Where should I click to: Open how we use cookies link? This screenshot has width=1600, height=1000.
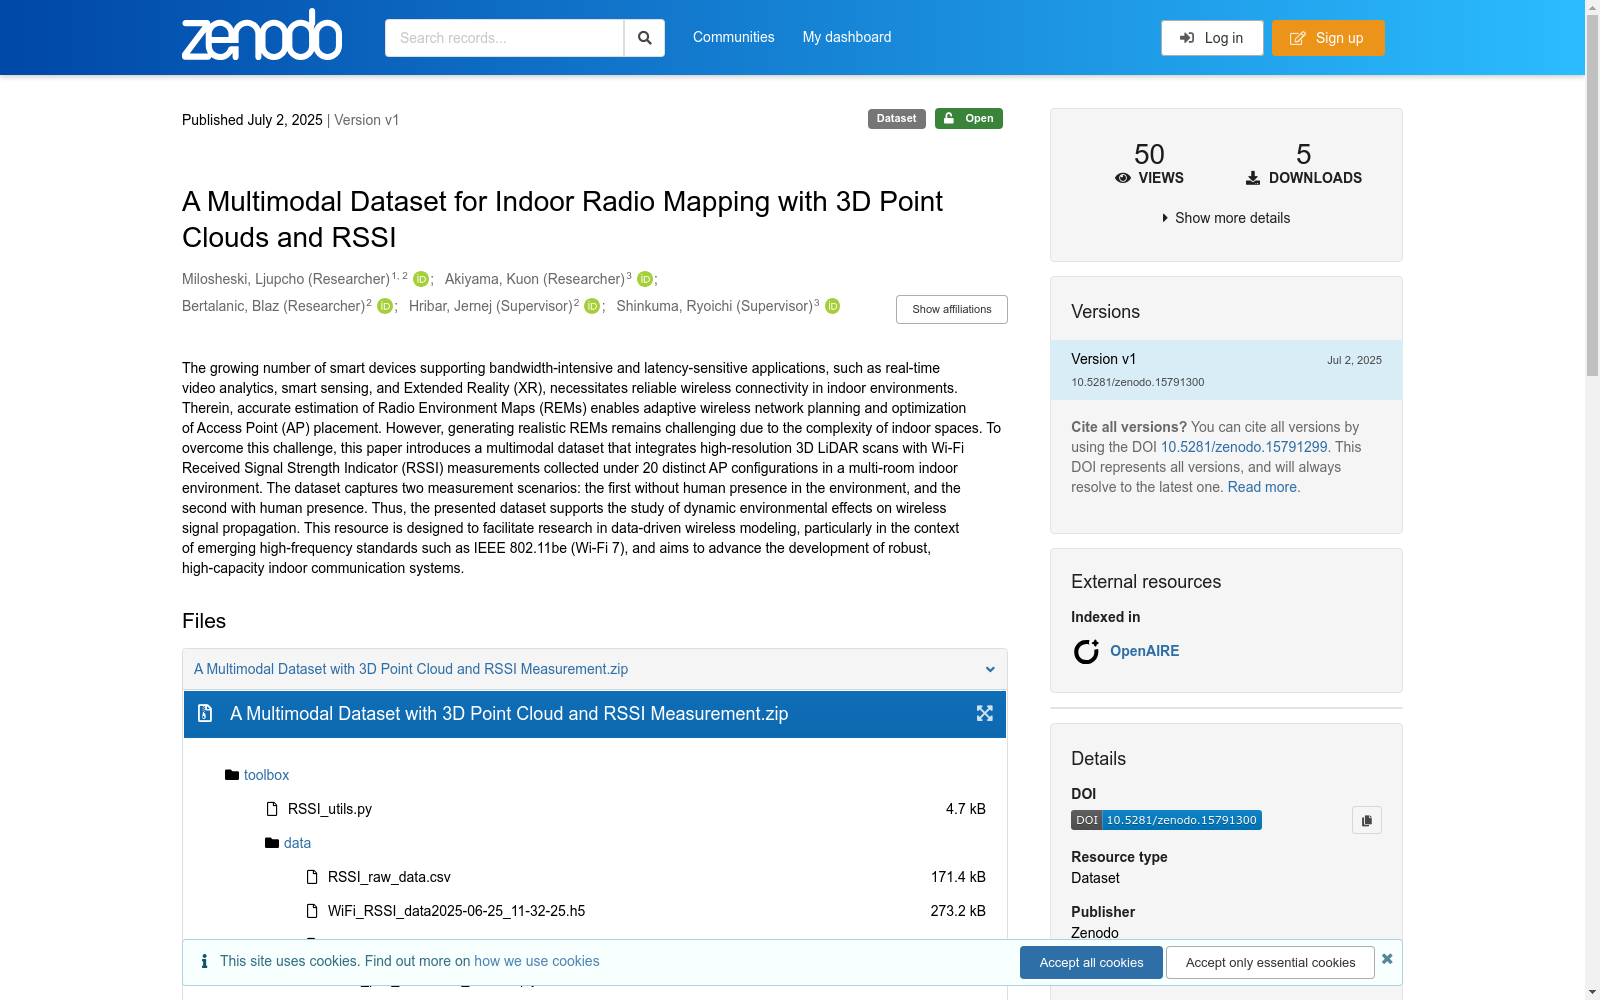pyautogui.click(x=537, y=961)
